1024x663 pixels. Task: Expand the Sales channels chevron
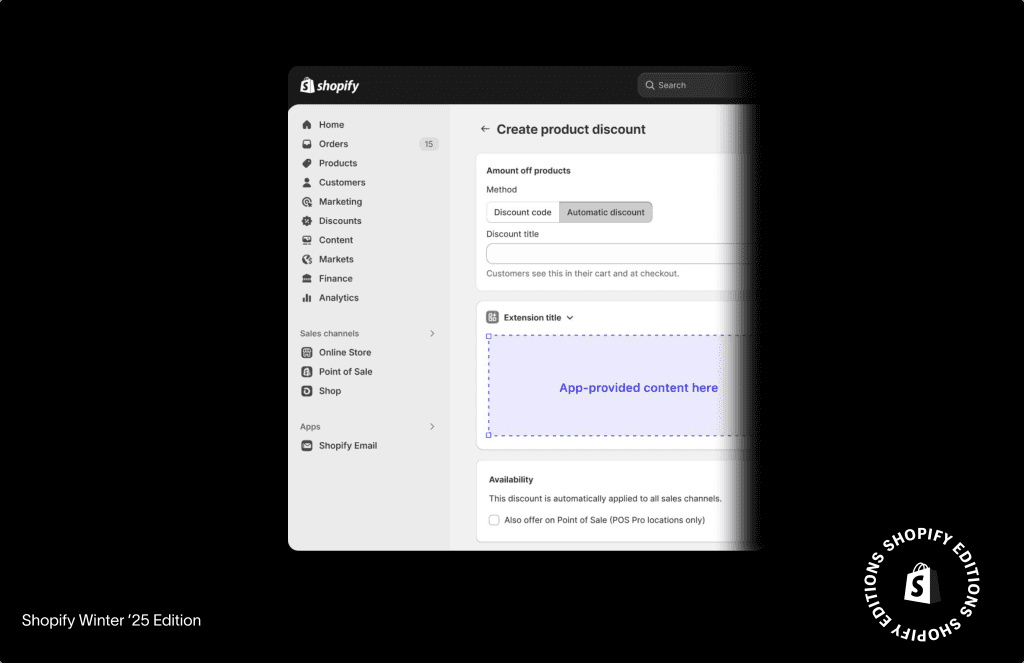pos(432,333)
